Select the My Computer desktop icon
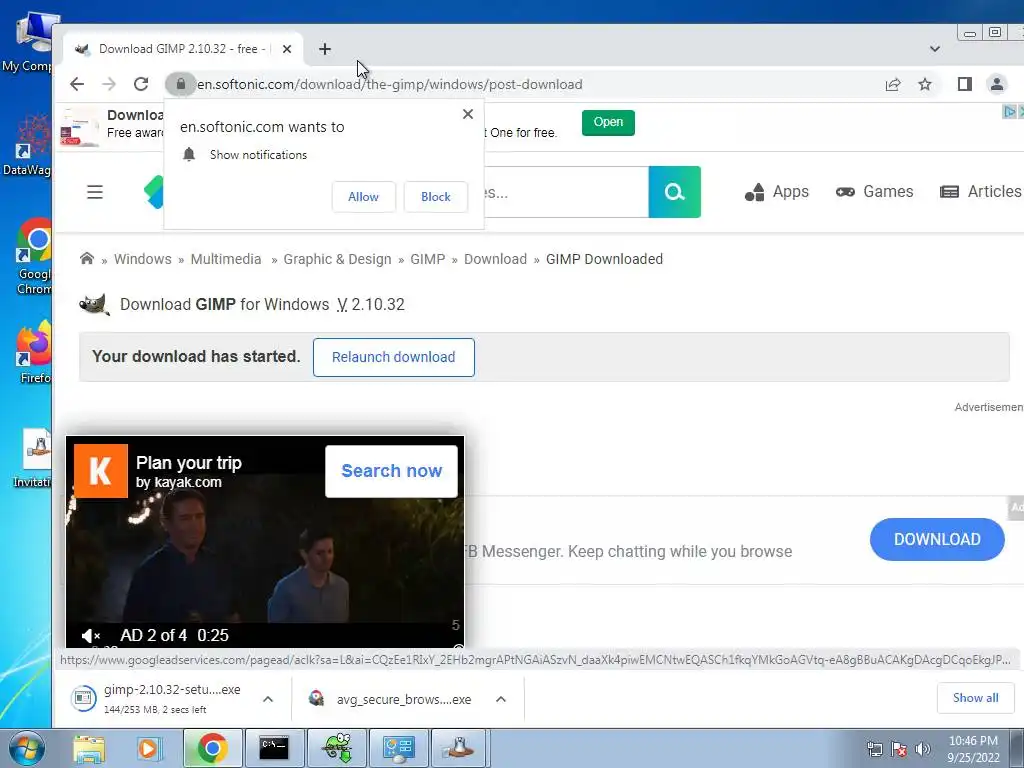Screen dimensions: 1024x768 (x=29, y=42)
